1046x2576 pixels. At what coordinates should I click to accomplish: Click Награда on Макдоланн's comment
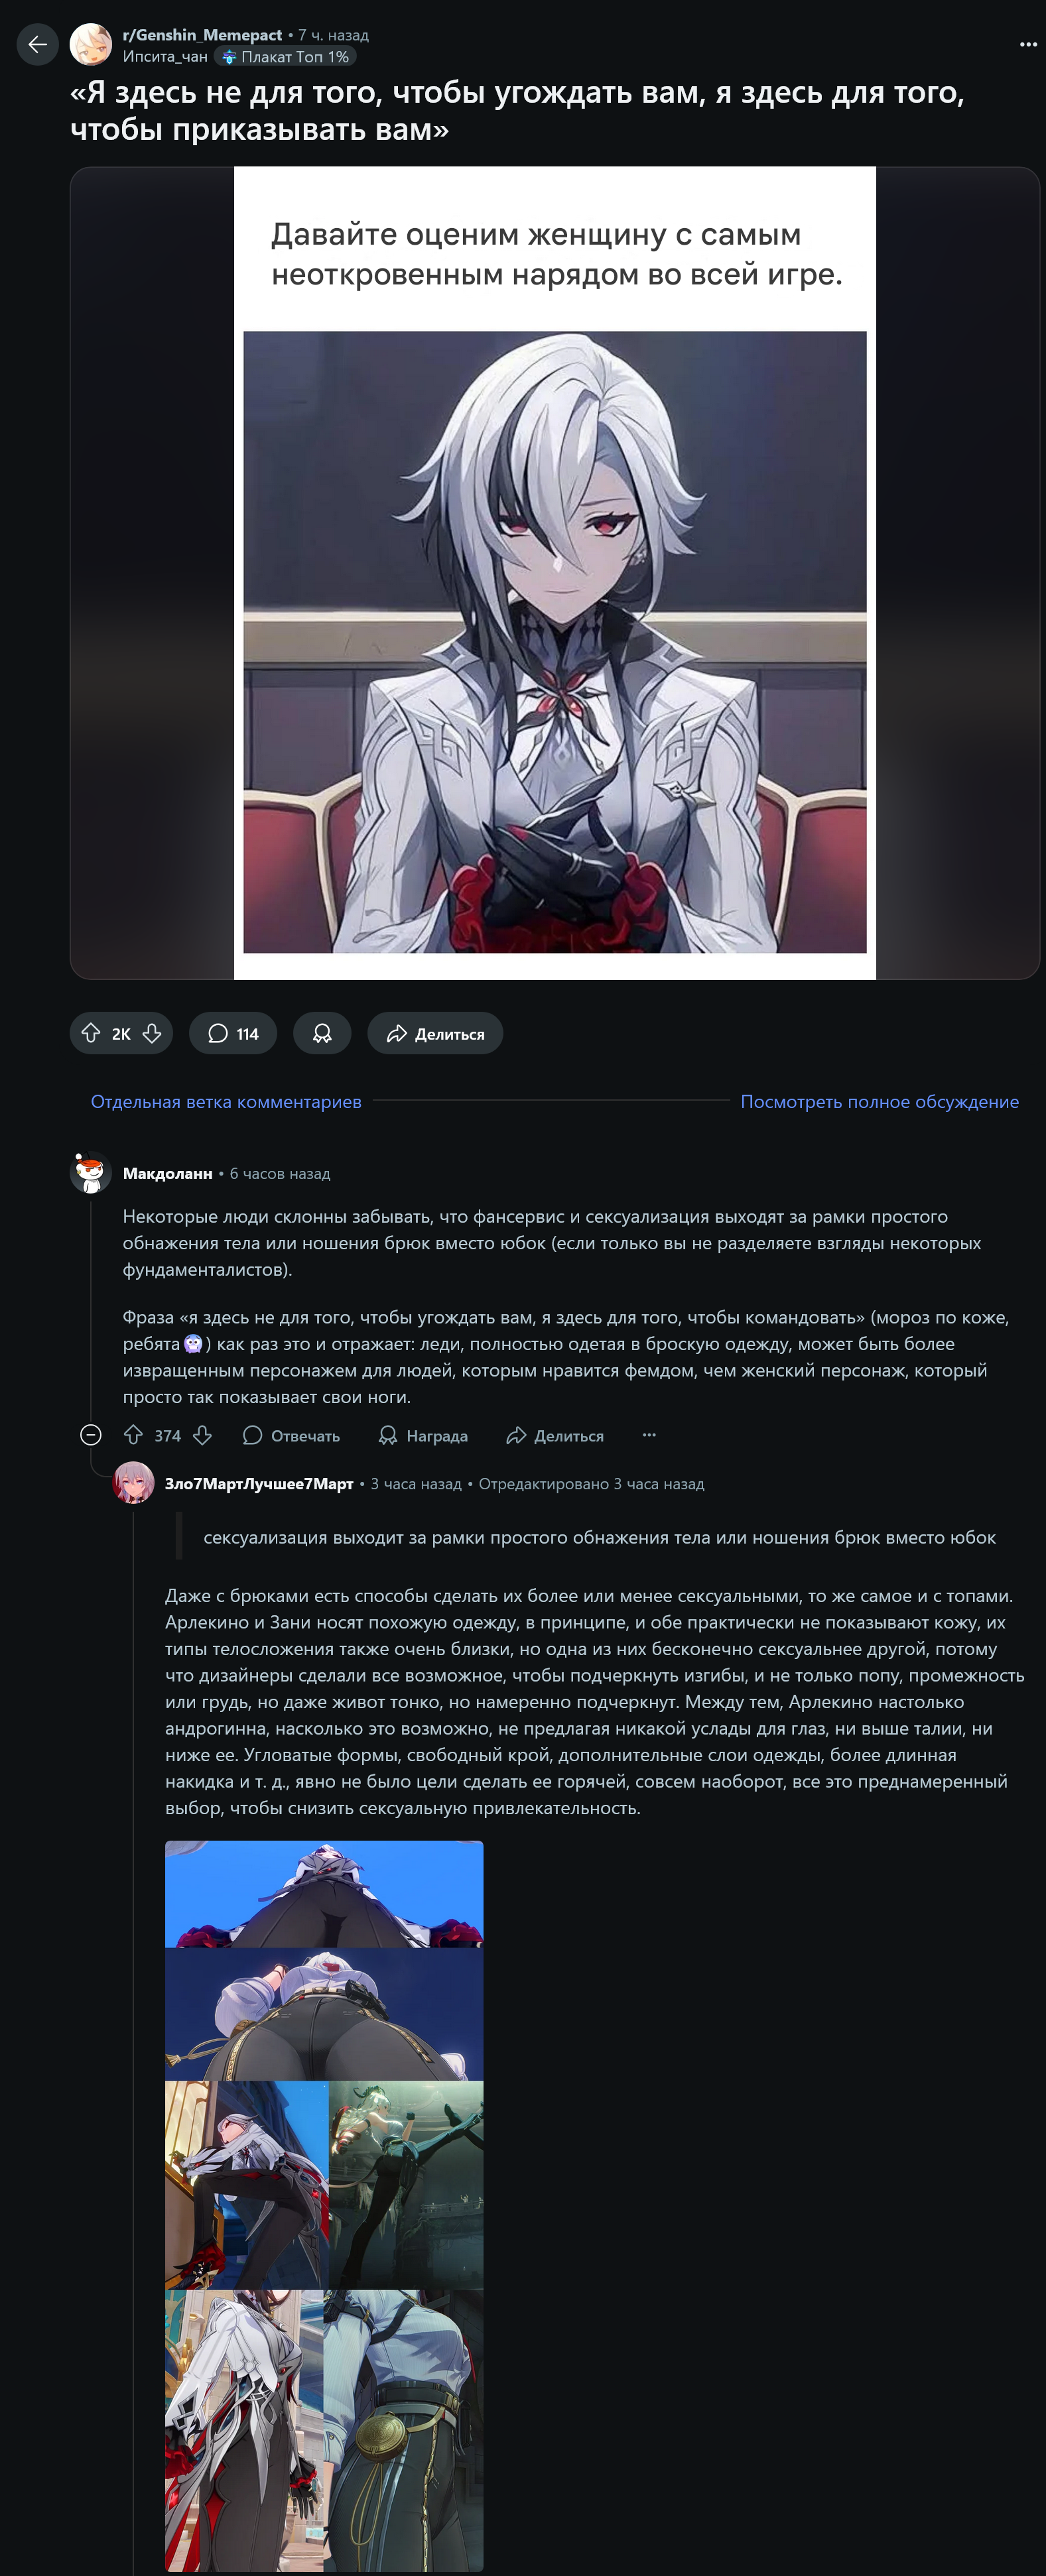point(423,1435)
